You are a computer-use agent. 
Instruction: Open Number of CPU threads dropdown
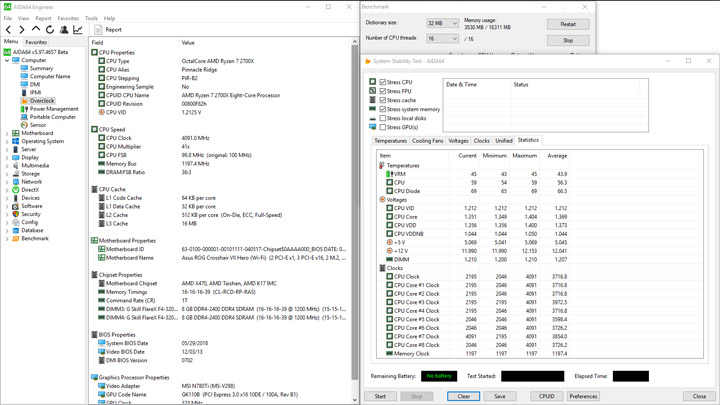pos(442,39)
